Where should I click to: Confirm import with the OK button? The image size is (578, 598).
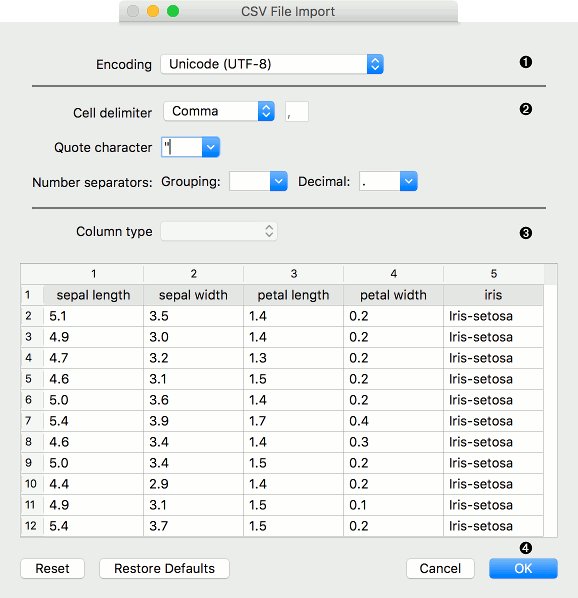point(523,569)
